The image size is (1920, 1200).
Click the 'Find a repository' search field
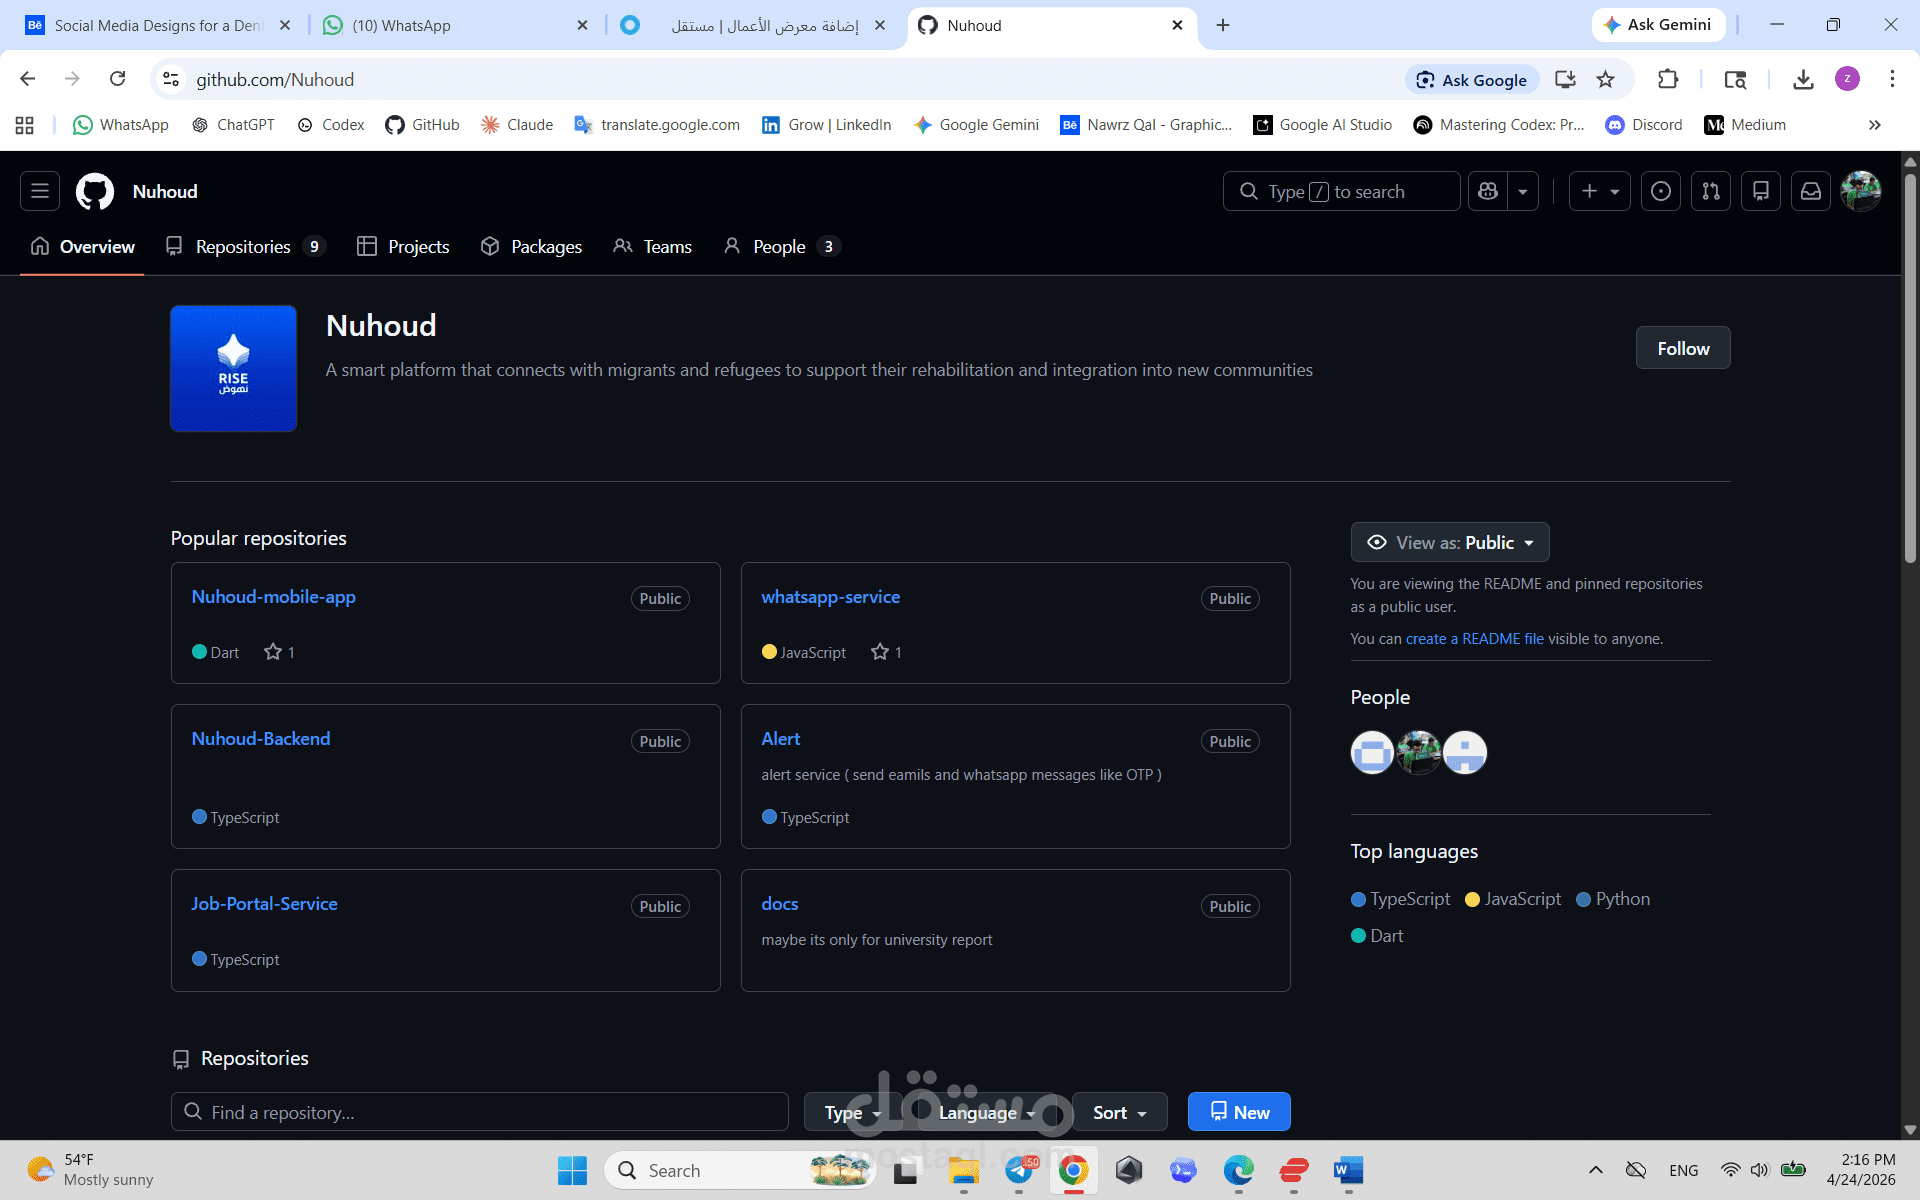click(x=480, y=1112)
